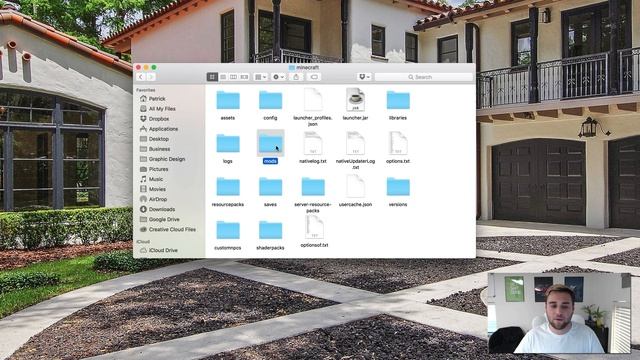Click the "mods" name label
The height and width of the screenshot is (360, 640).
coord(270,161)
